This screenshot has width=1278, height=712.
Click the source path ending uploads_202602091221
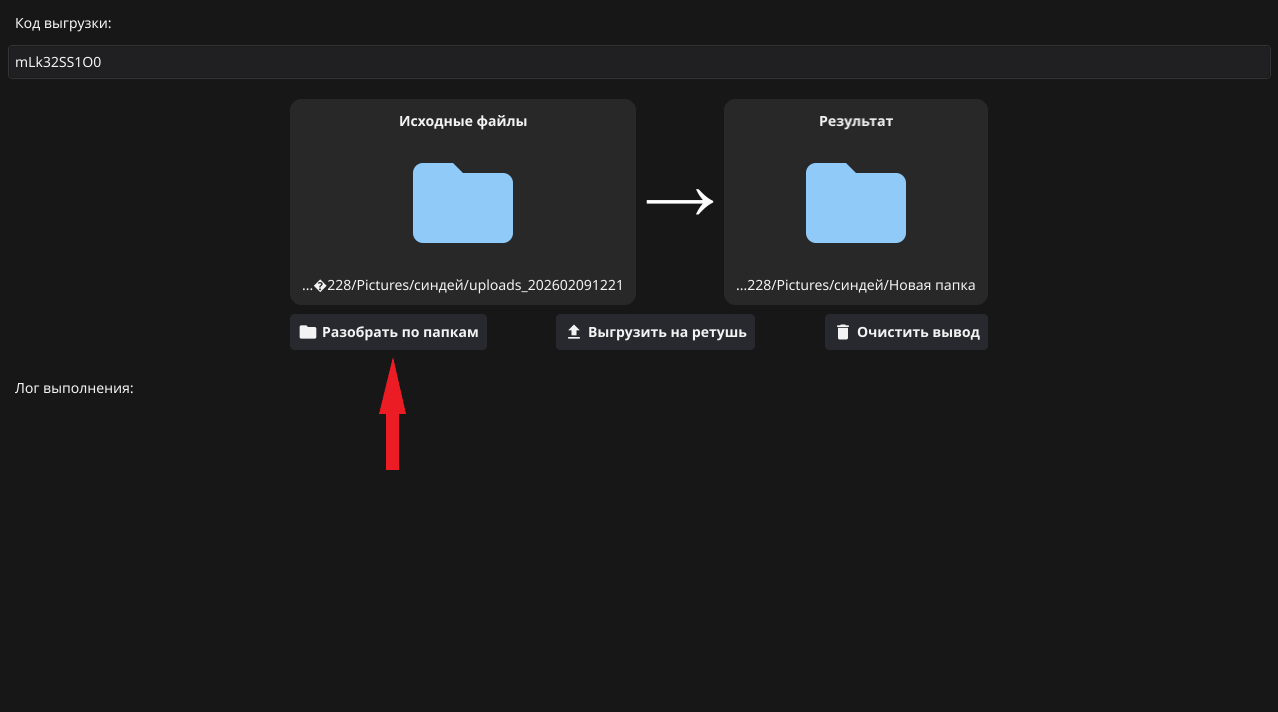click(x=462, y=285)
